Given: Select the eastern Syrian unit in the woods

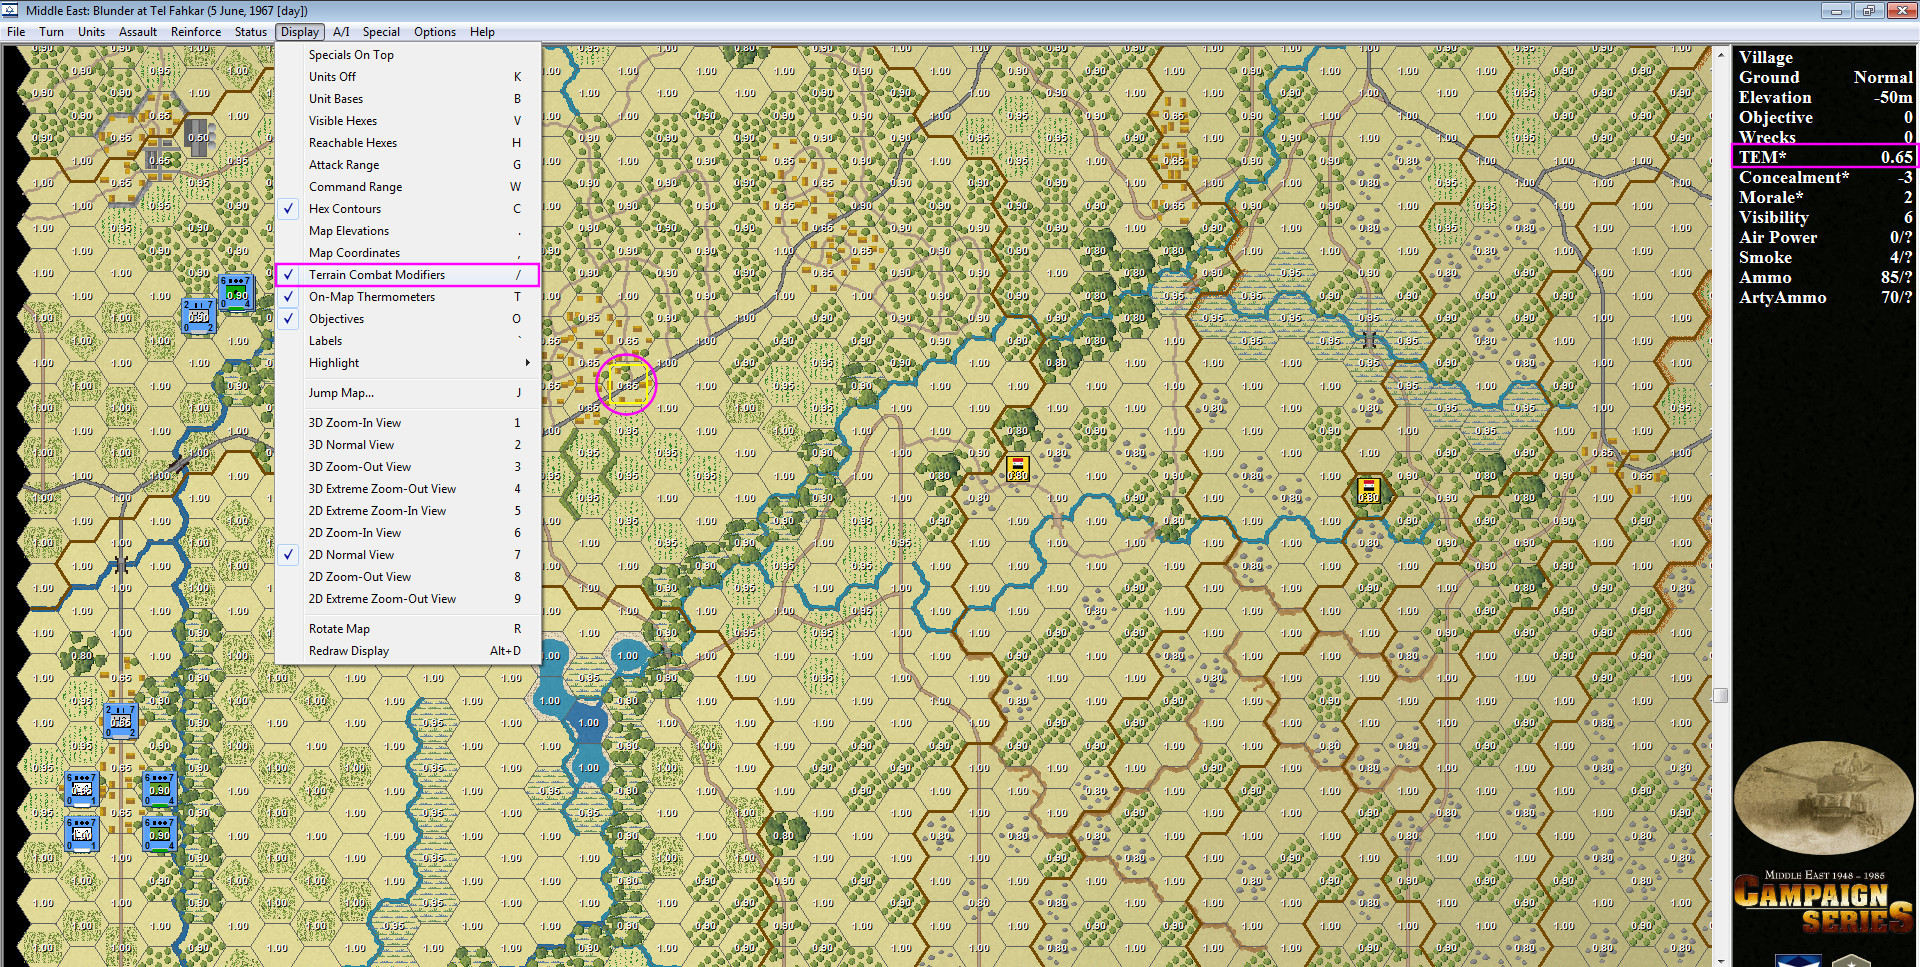Looking at the screenshot, I should 1369,490.
